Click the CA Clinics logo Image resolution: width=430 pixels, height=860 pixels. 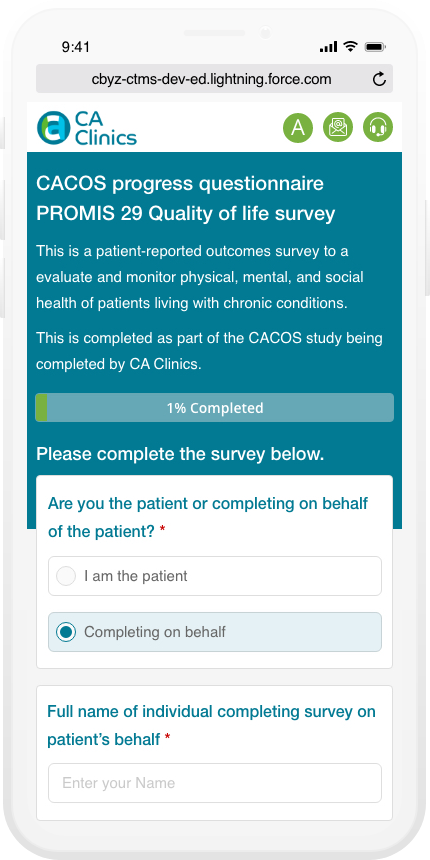coord(87,128)
